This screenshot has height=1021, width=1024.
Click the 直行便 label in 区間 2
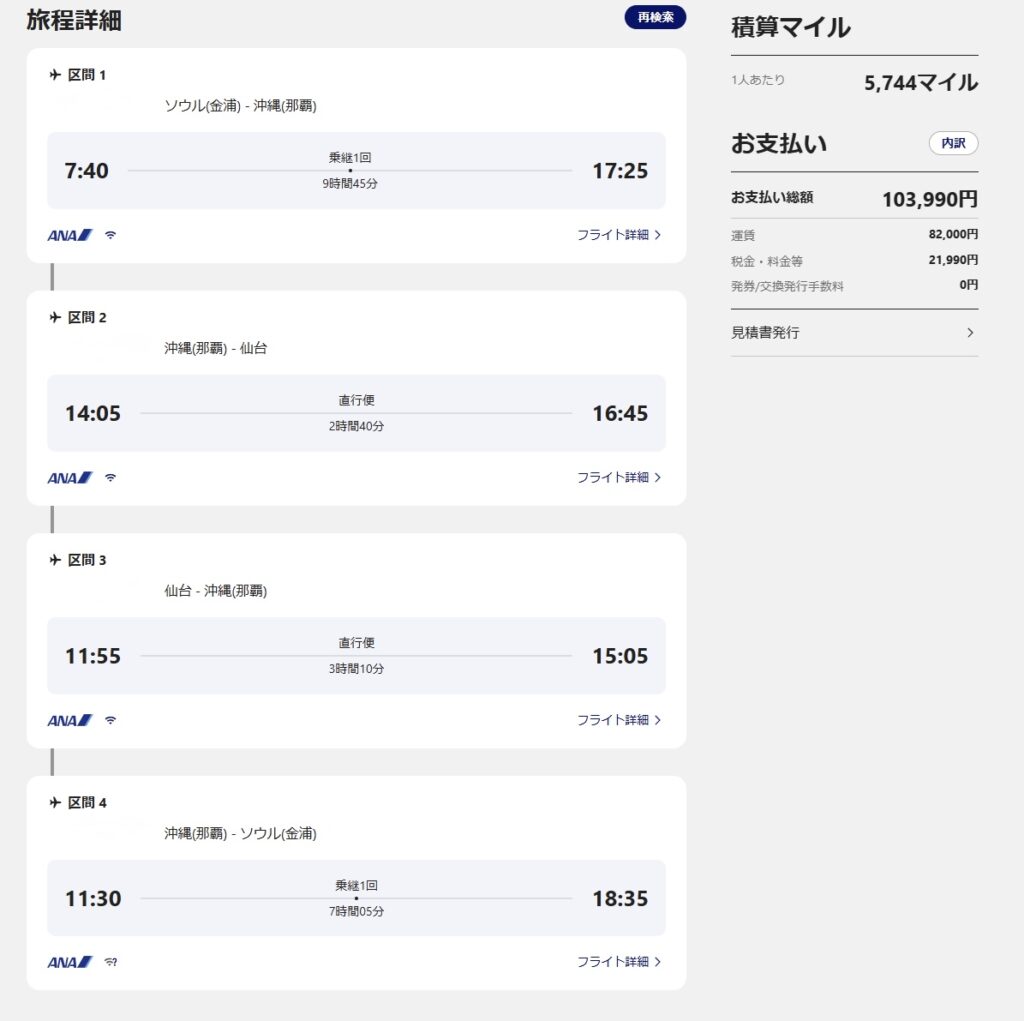(356, 400)
